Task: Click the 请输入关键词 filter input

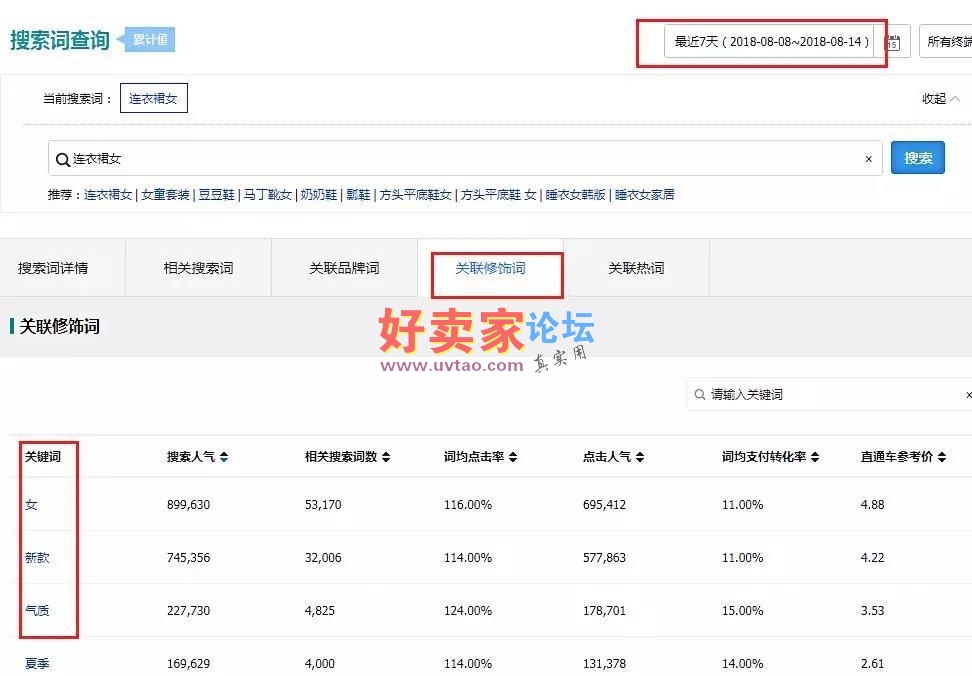Action: pos(828,395)
